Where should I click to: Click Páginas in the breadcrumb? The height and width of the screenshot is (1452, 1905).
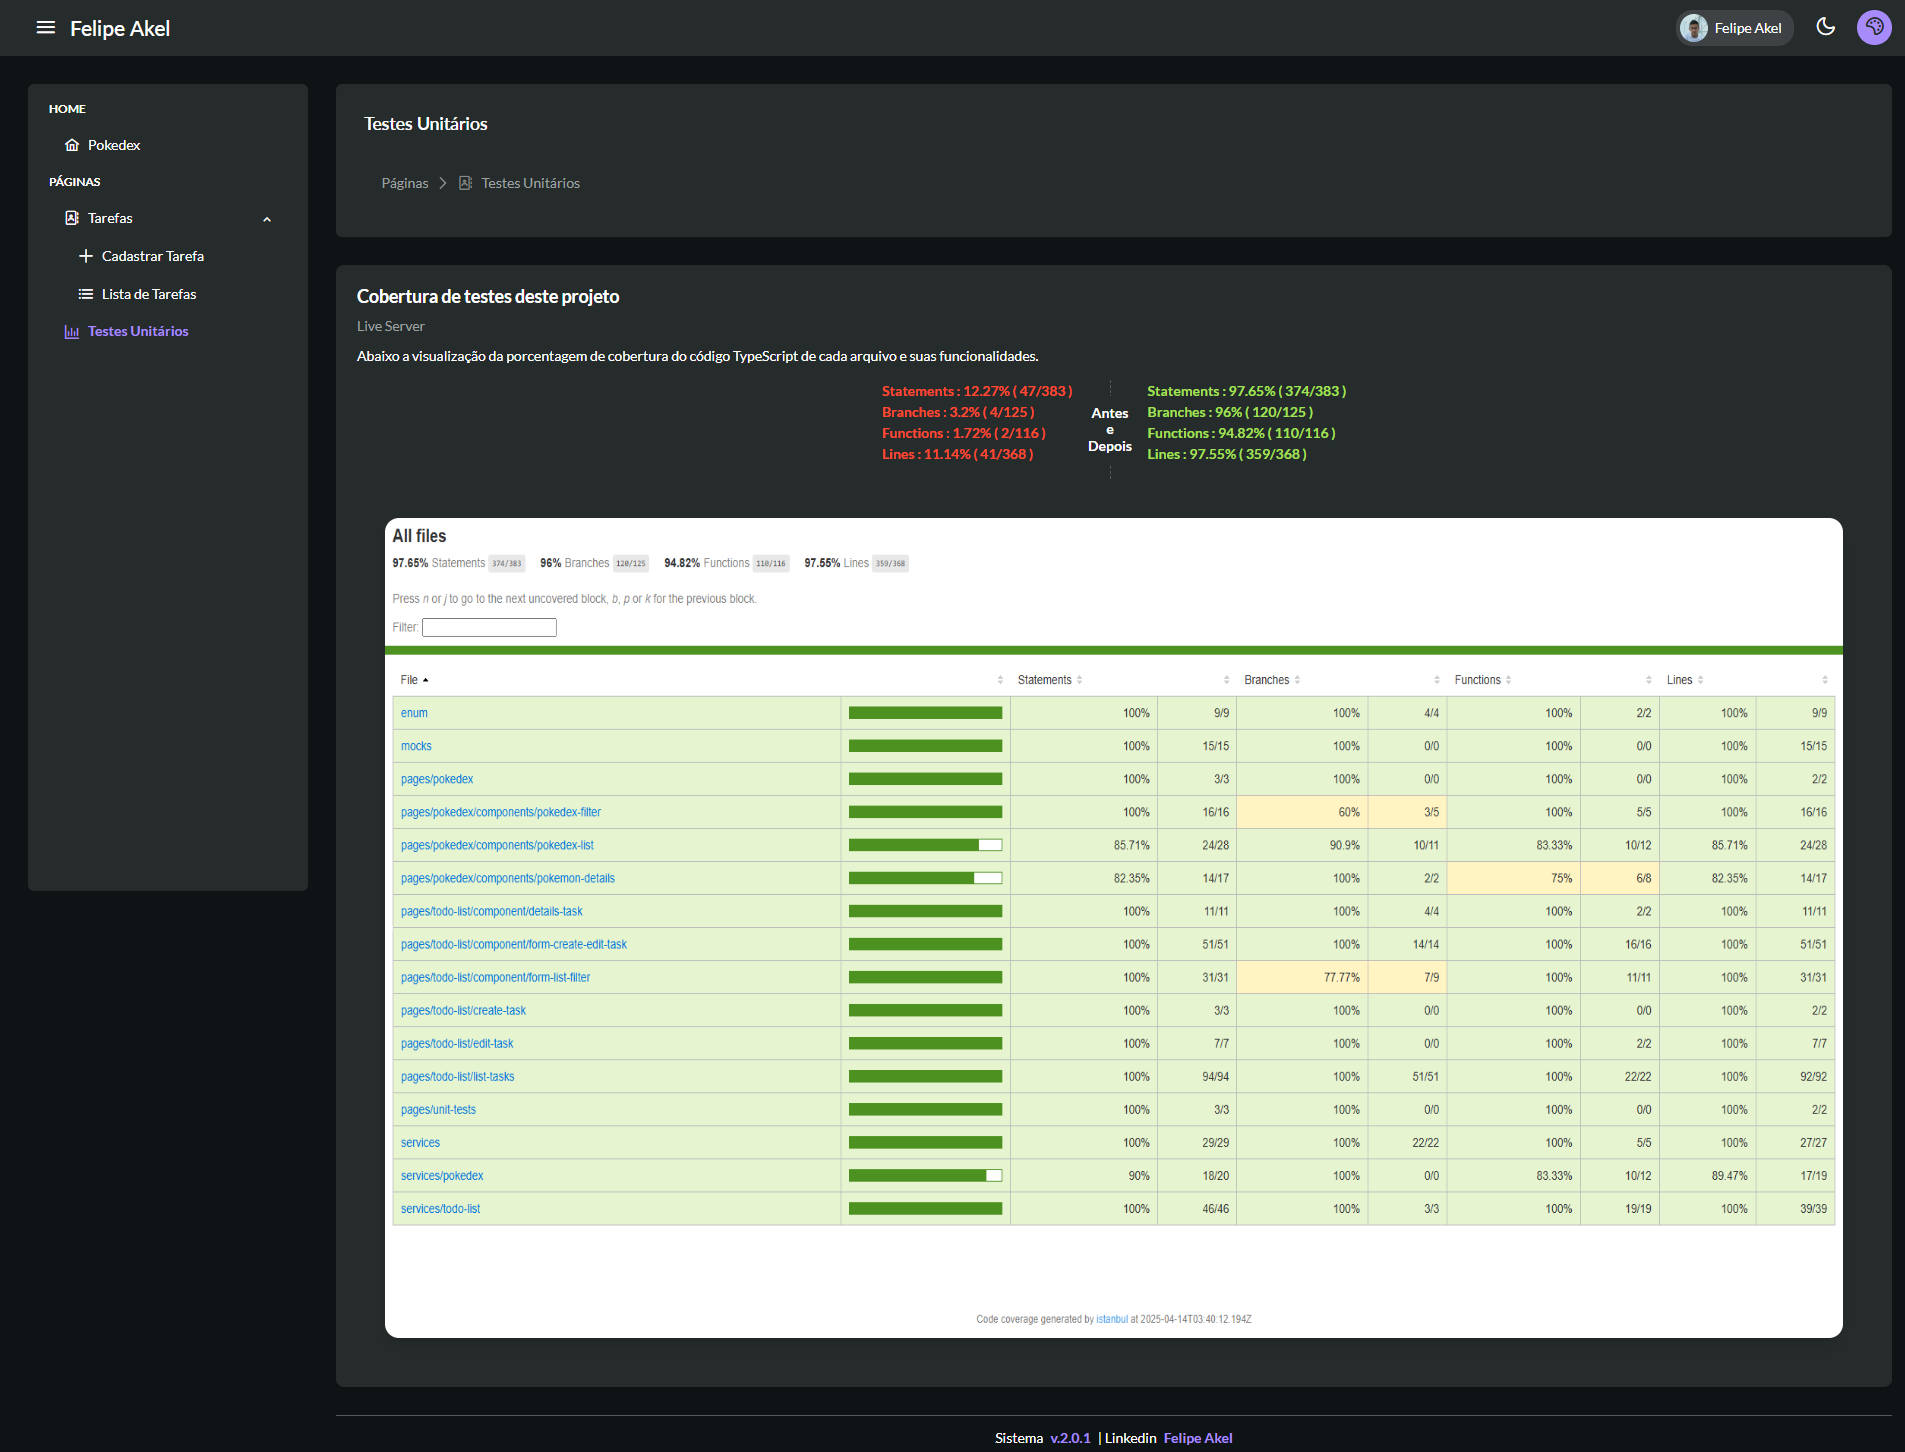click(404, 183)
